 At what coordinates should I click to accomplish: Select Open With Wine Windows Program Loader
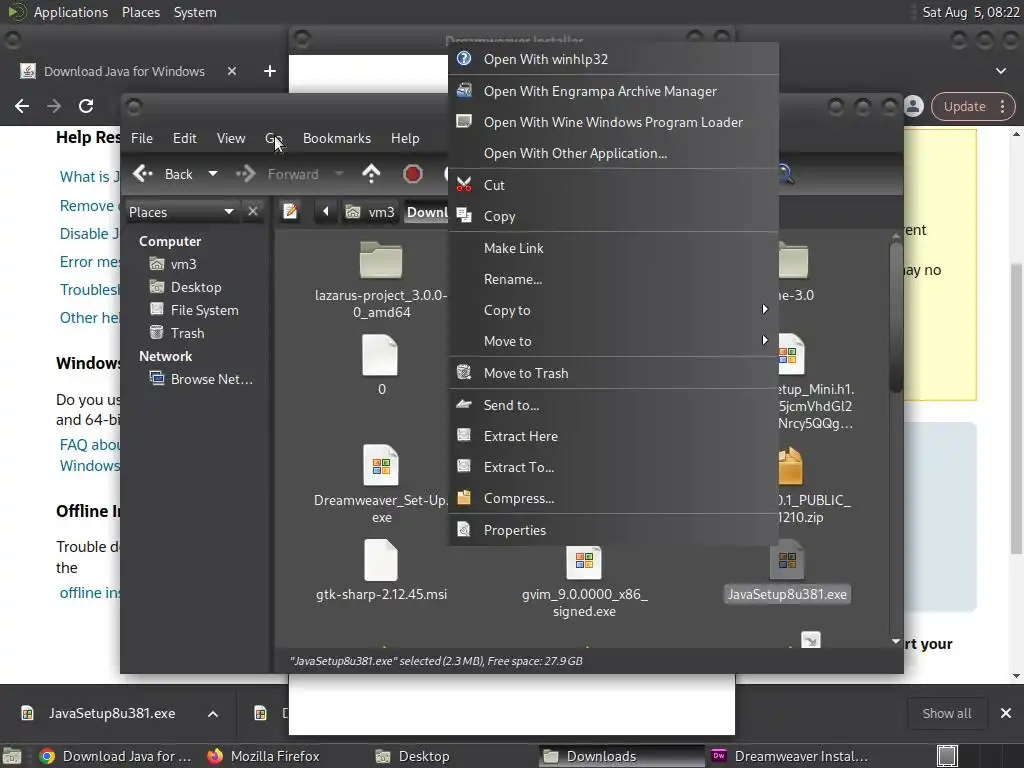point(613,122)
